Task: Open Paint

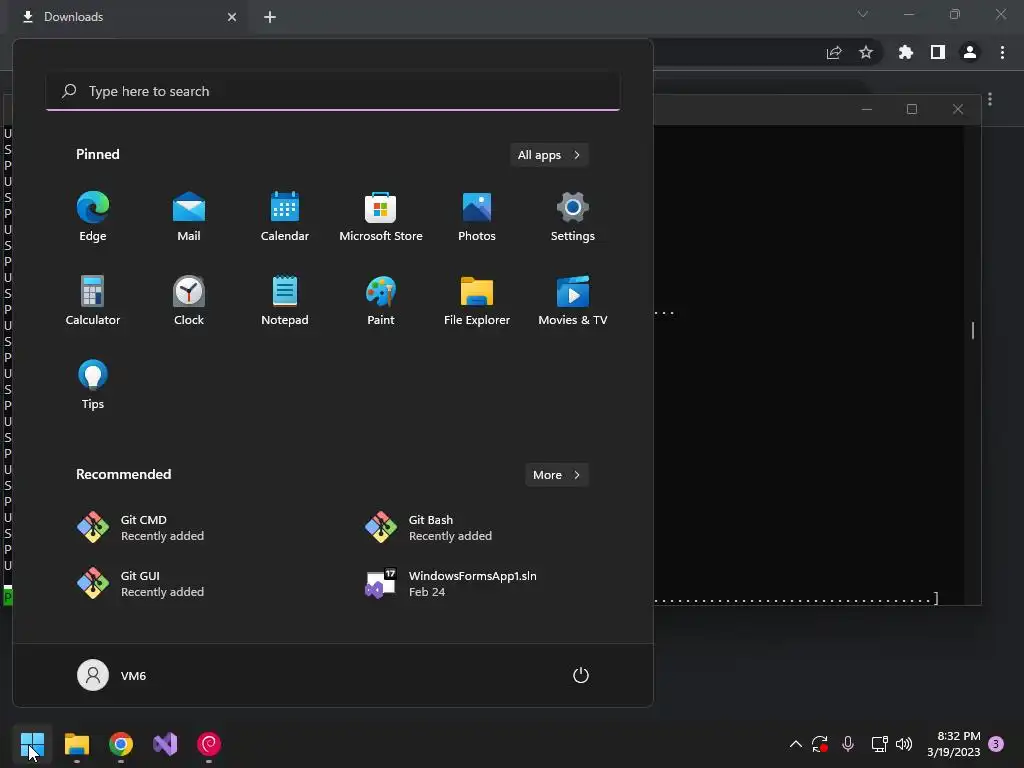Action: click(x=381, y=300)
